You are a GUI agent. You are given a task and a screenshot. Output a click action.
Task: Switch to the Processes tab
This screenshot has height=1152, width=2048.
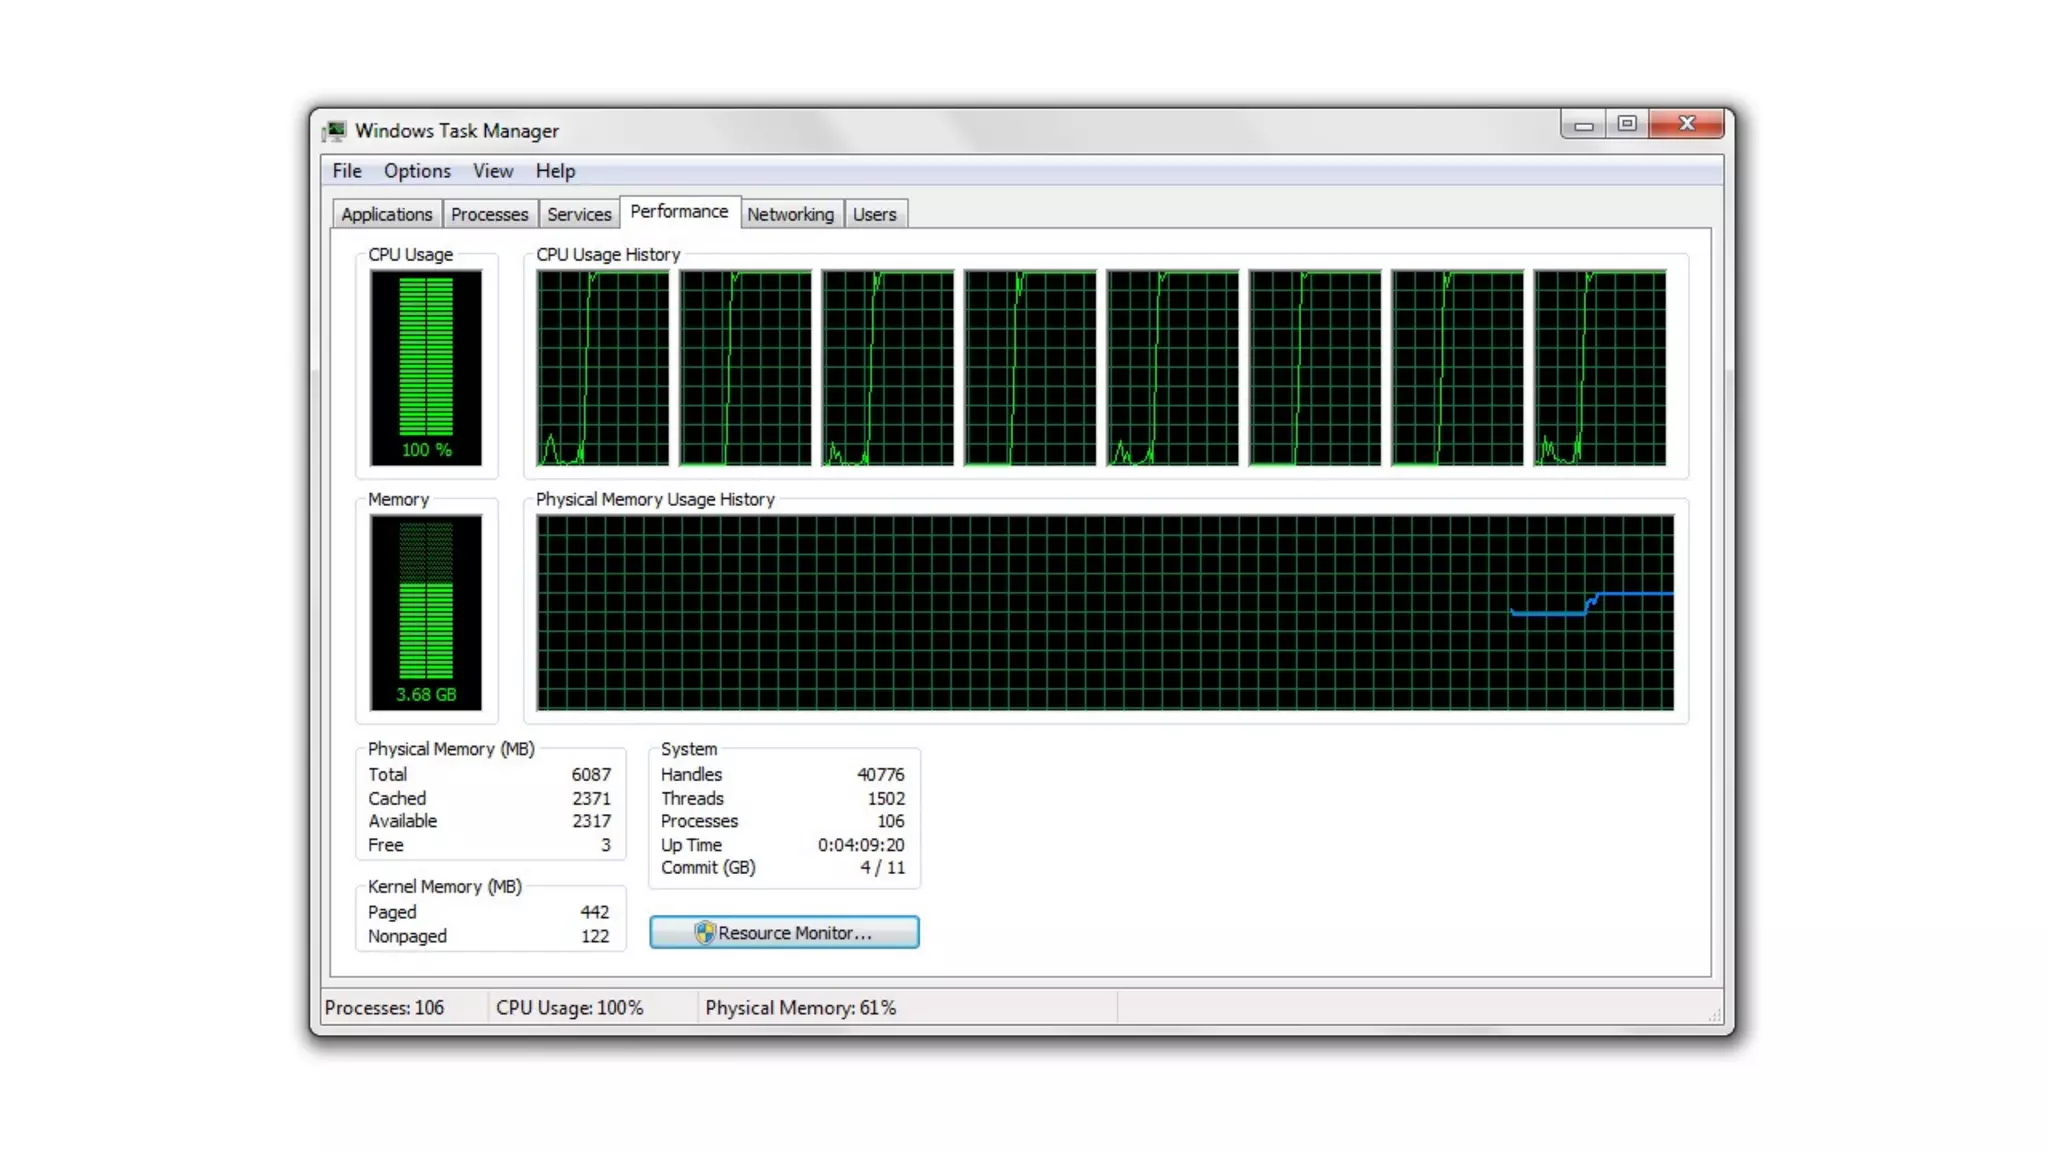pyautogui.click(x=489, y=214)
